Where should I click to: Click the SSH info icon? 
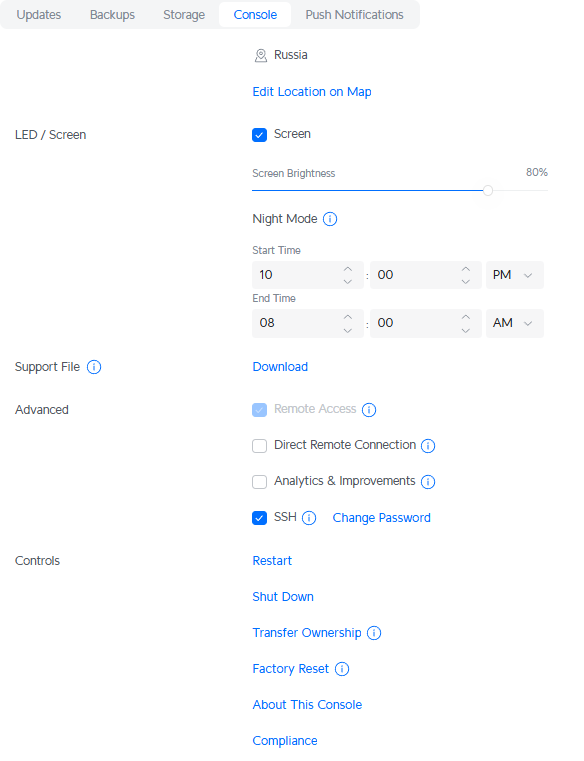tap(309, 518)
